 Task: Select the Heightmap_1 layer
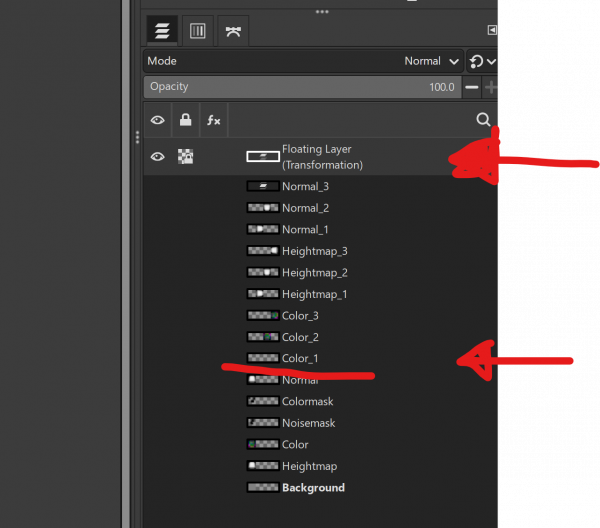pos(321,294)
